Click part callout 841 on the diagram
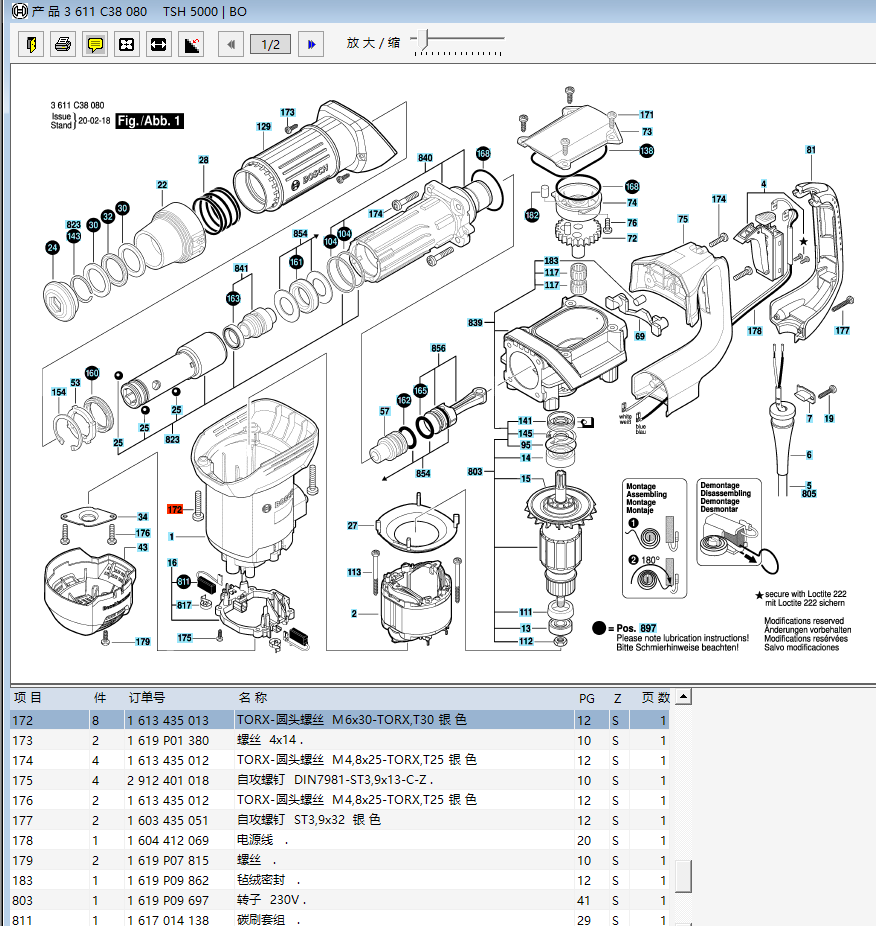 (x=241, y=268)
